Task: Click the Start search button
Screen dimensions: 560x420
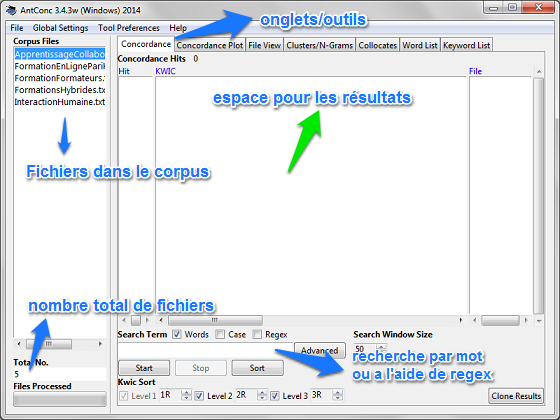Action: 144,368
